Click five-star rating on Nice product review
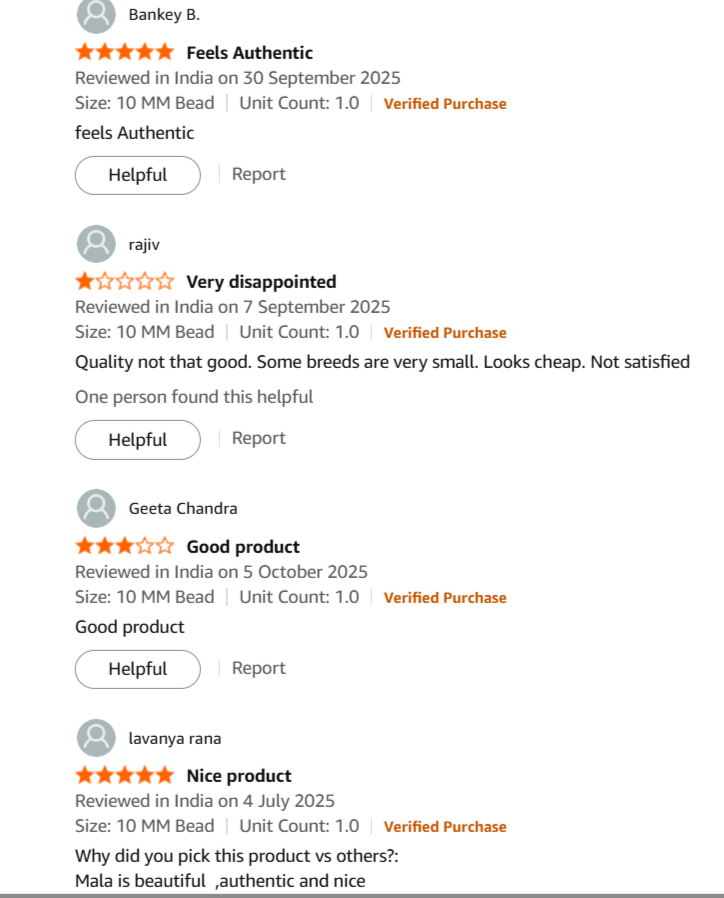The image size is (724, 898). [124, 776]
